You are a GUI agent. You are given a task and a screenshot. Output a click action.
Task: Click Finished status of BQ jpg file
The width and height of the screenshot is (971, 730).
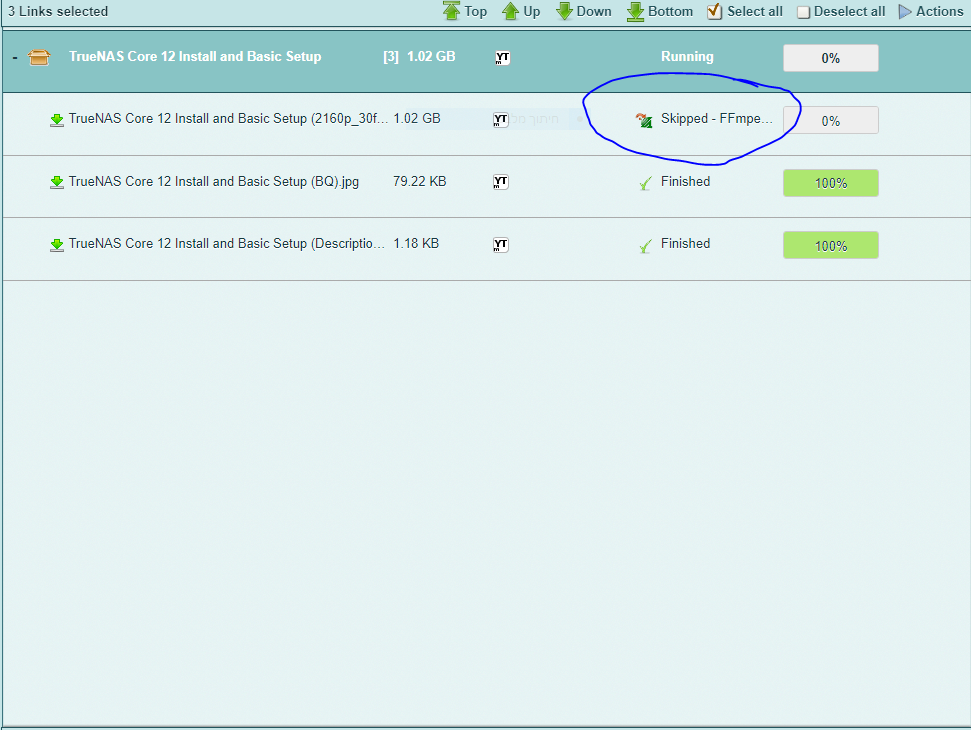(x=686, y=181)
